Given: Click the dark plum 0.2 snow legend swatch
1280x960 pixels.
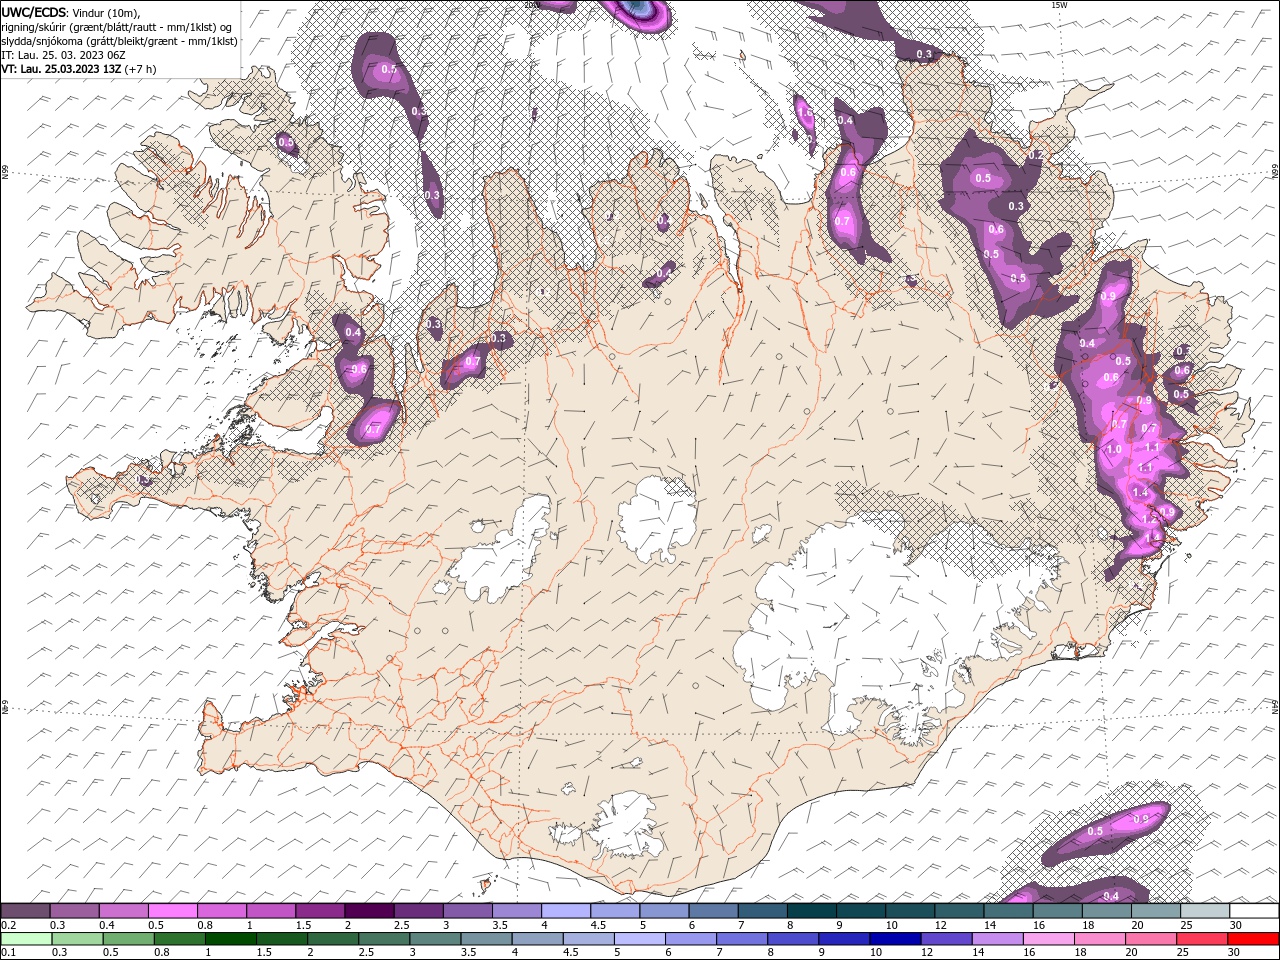Looking at the screenshot, I should 25,911.
